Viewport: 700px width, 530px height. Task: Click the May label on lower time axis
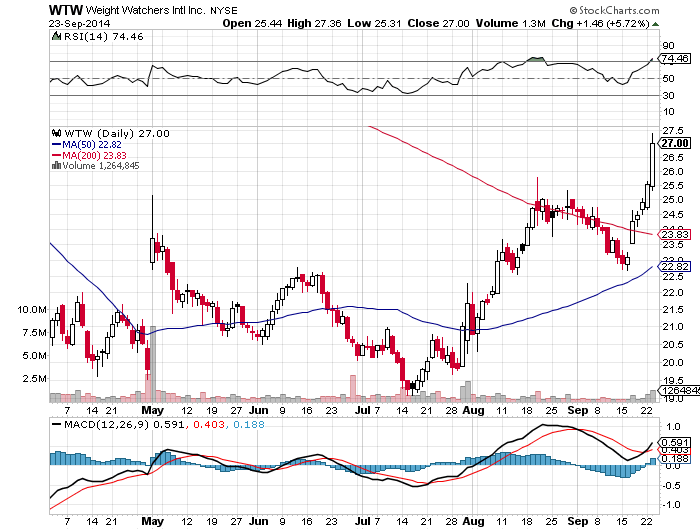[x=152, y=521]
